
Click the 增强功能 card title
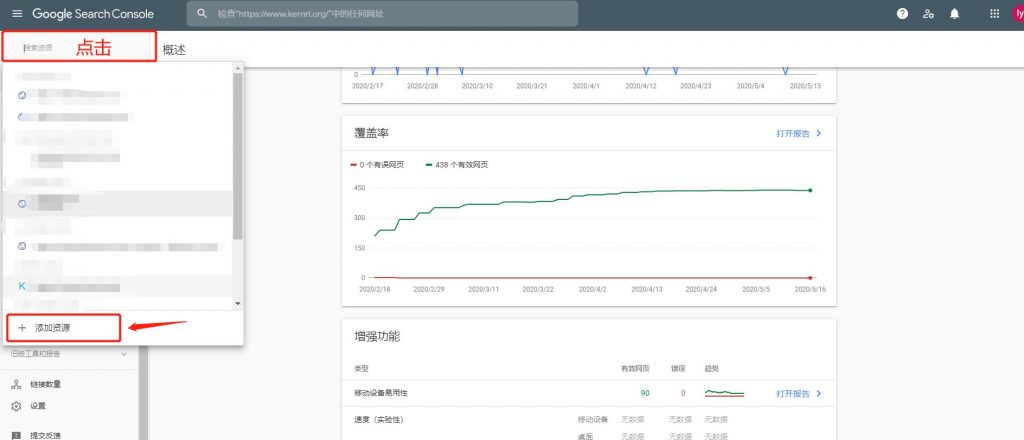pyautogui.click(x=377, y=337)
